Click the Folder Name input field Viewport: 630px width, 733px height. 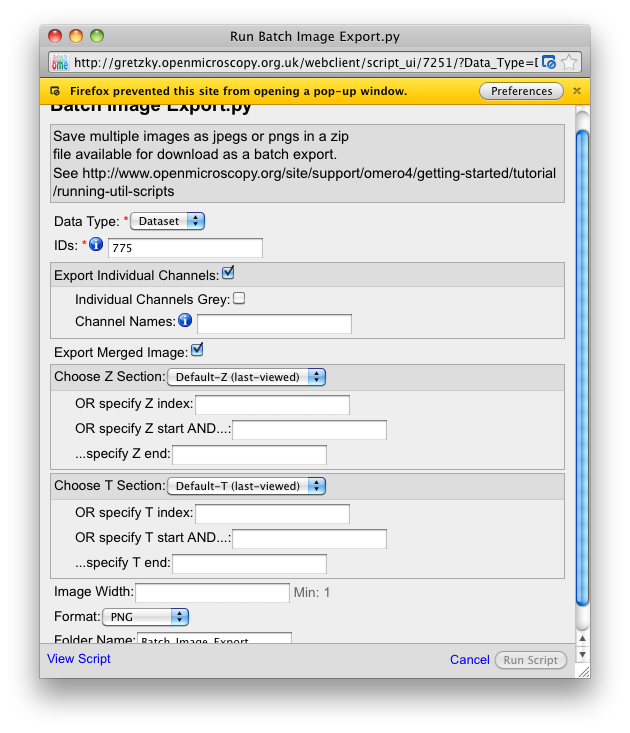[x=214, y=638]
